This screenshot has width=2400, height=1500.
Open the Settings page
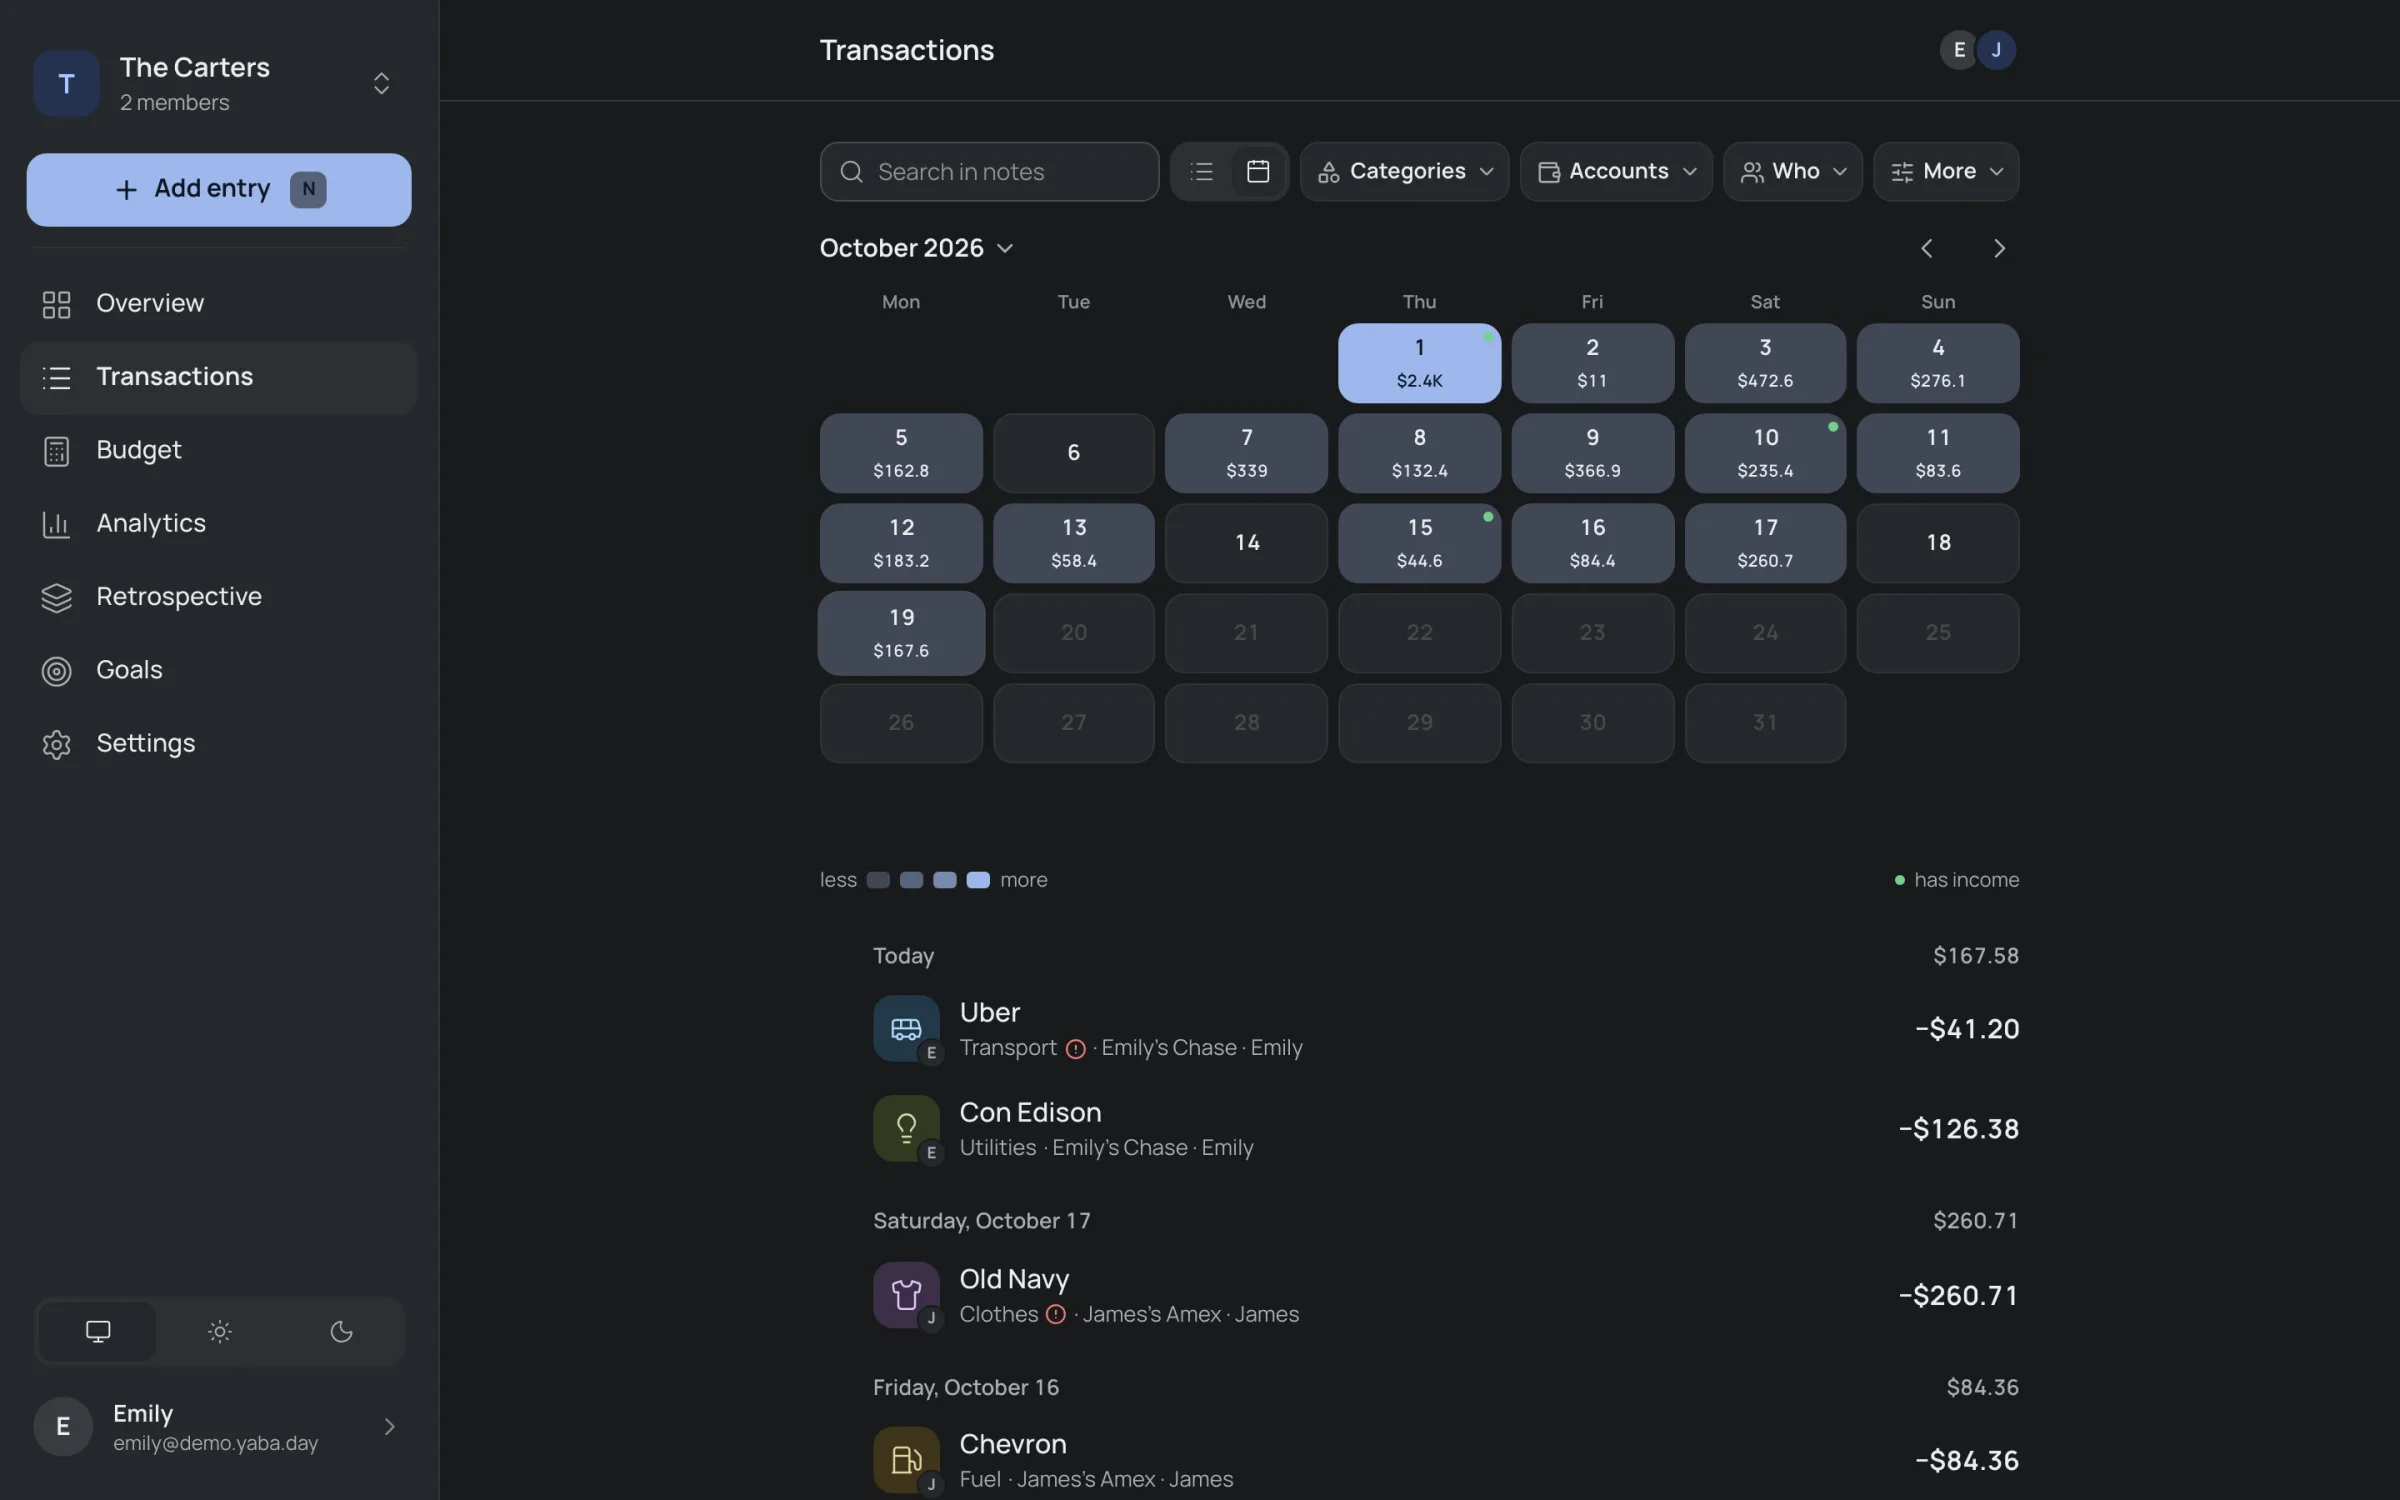(218, 744)
